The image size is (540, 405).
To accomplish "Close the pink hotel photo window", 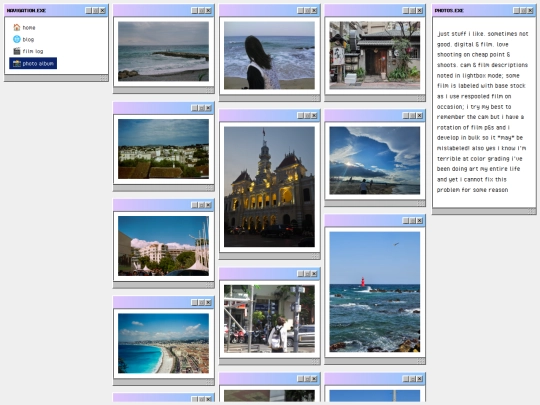I will pos(208,205).
